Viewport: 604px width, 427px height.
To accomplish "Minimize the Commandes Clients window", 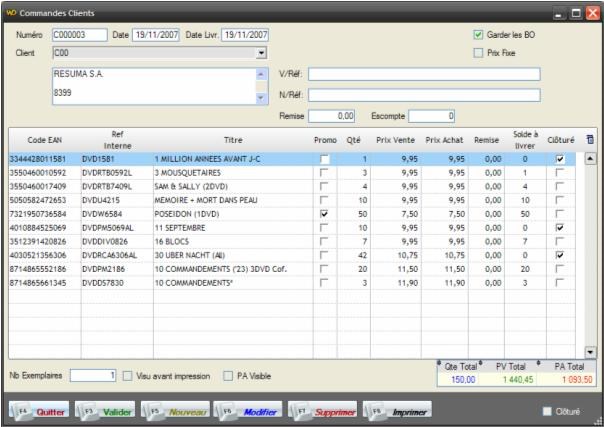I will pyautogui.click(x=560, y=13).
